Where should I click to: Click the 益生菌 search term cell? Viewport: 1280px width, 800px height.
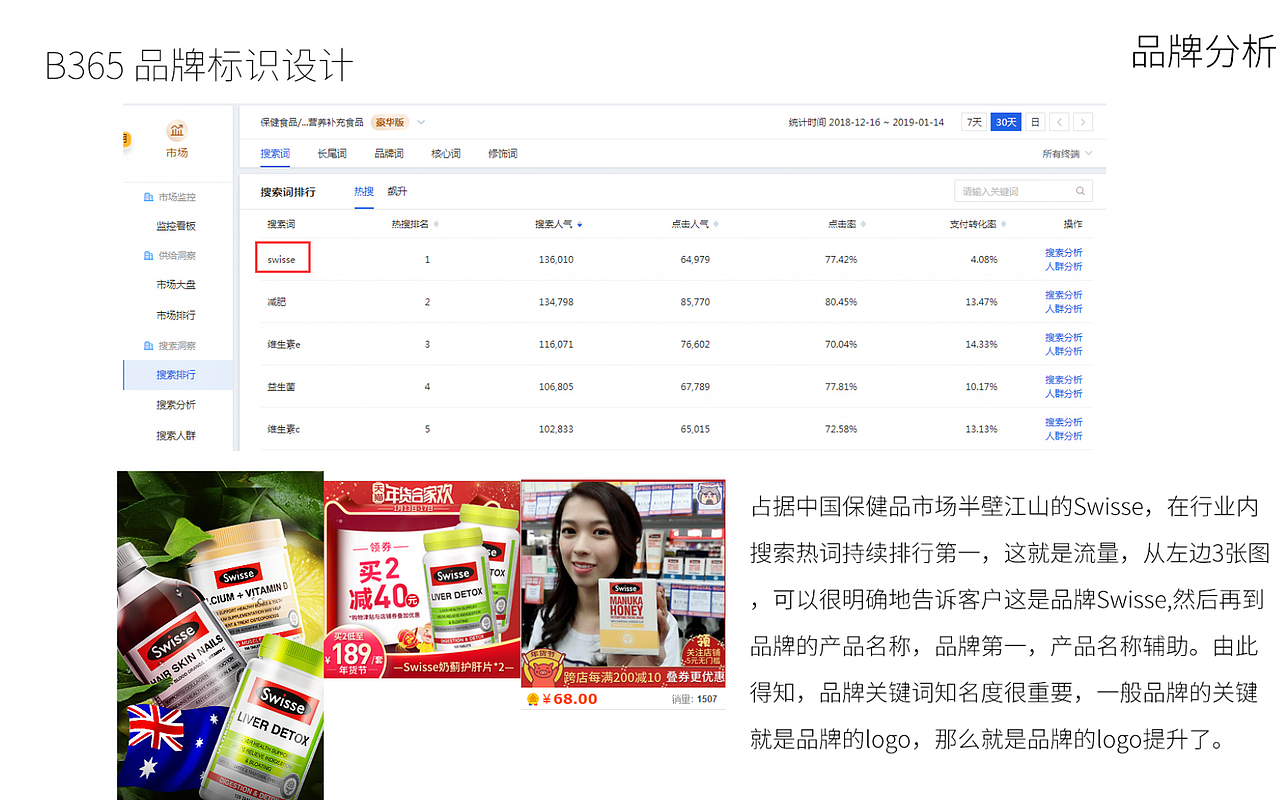pos(281,387)
